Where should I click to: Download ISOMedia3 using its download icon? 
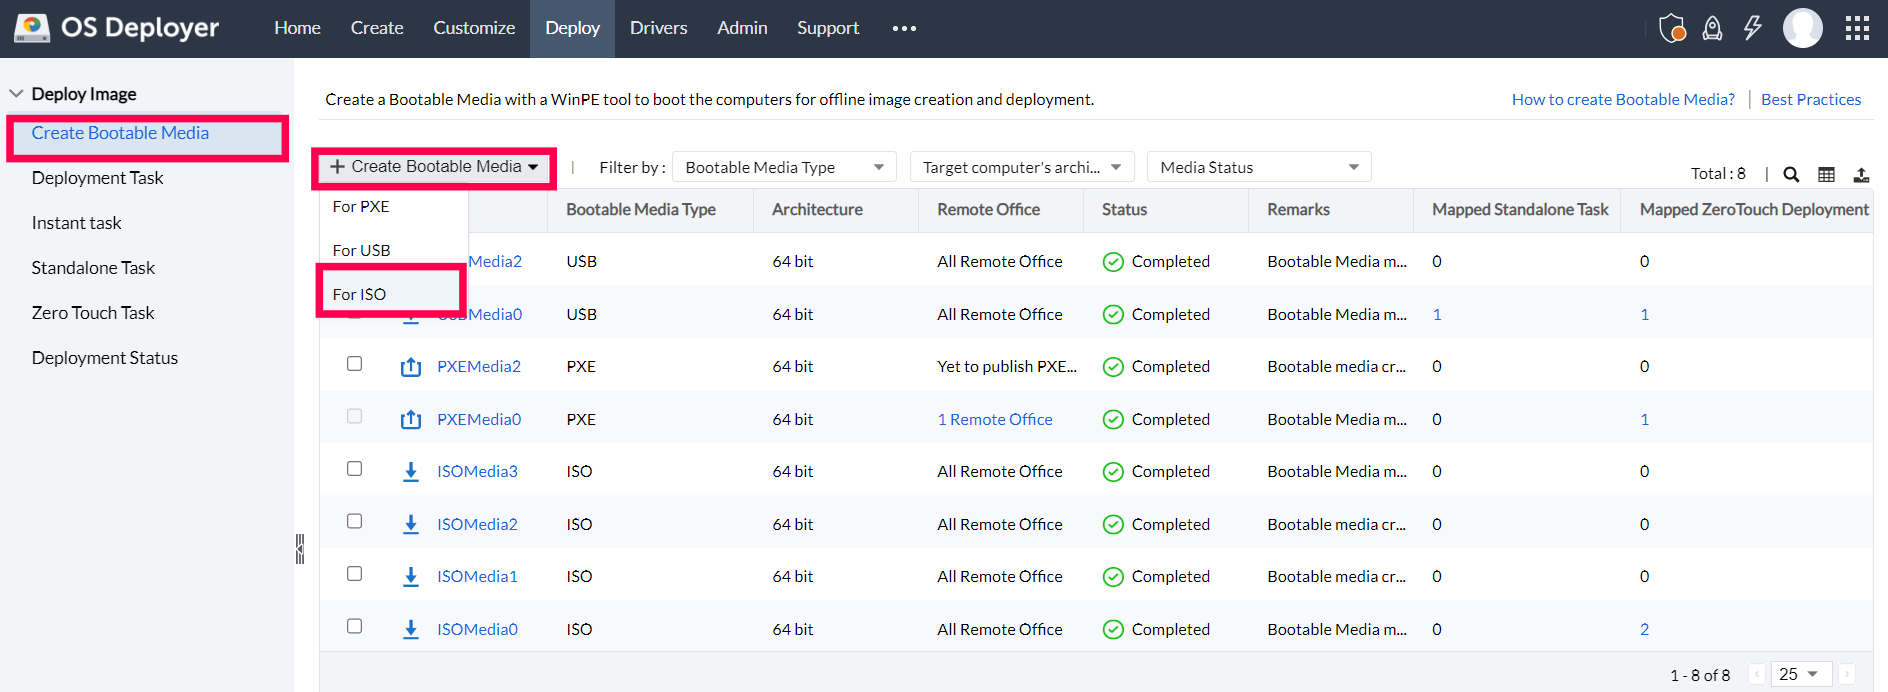pos(410,472)
